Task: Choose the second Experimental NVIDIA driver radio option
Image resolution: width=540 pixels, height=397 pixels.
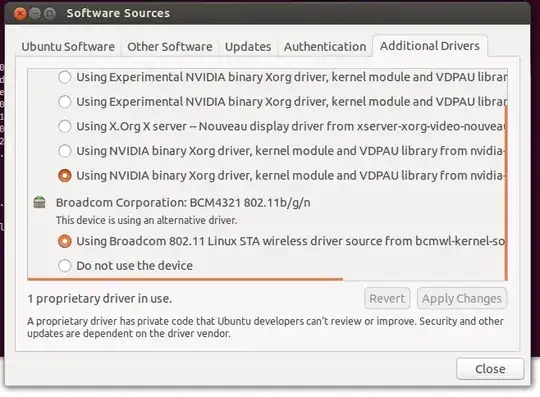Action: click(65, 102)
